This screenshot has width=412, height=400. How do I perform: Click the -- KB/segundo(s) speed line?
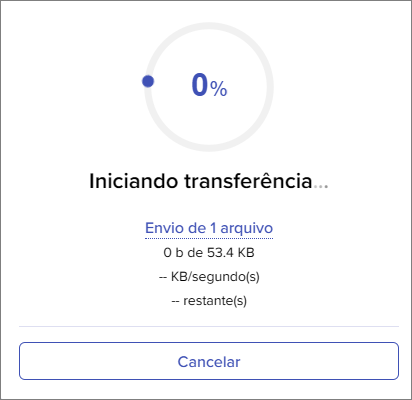click(209, 277)
